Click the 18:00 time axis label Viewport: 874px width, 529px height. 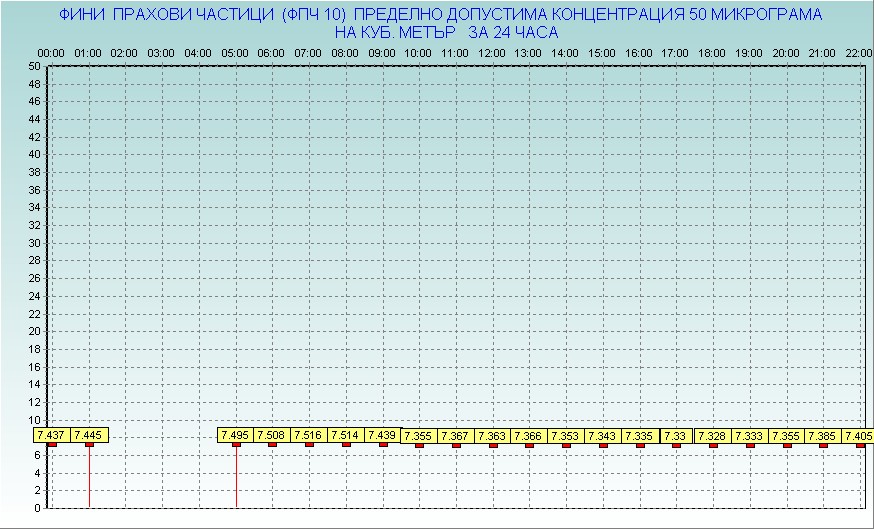click(712, 52)
